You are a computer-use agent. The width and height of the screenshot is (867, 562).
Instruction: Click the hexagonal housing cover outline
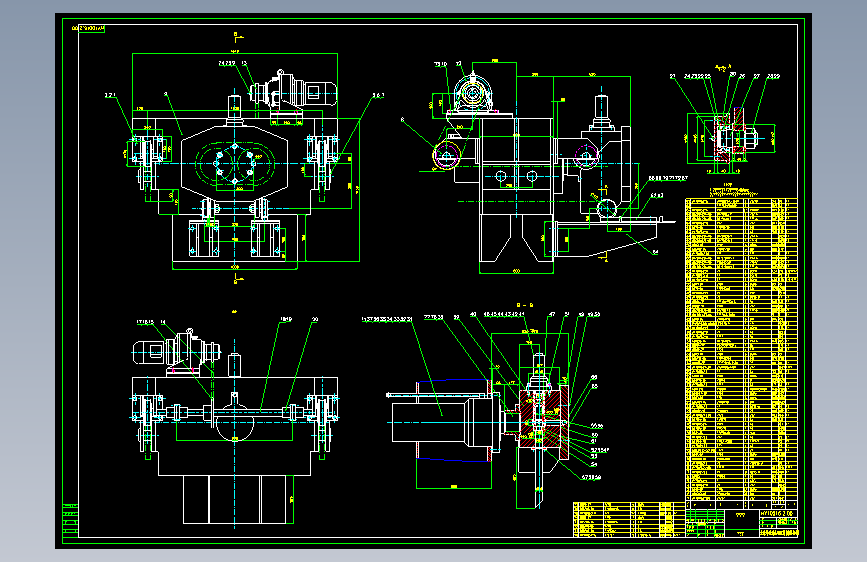(x=234, y=164)
